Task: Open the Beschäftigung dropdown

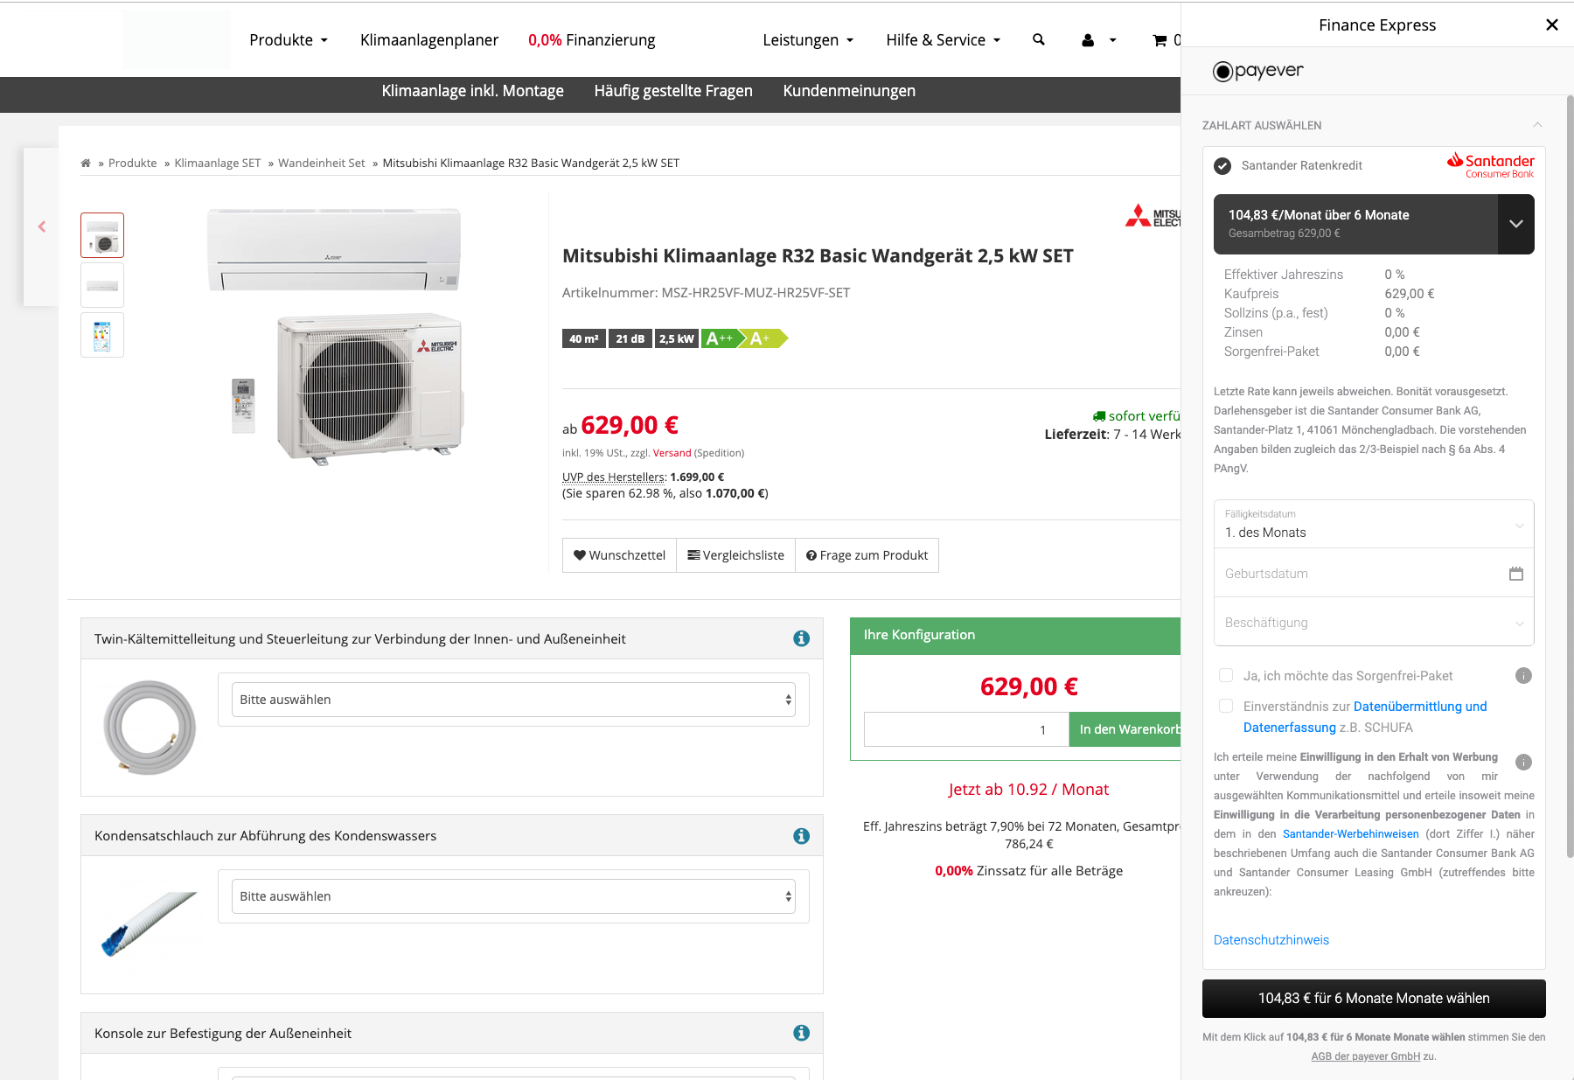Action: [1374, 623]
